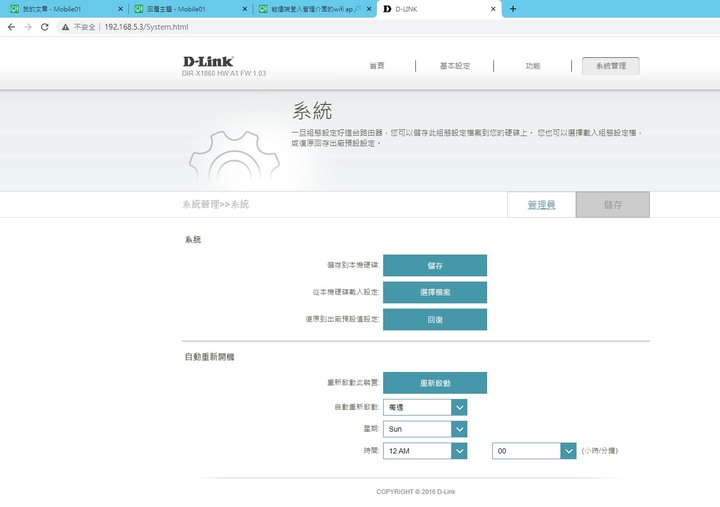Click 儲存 to save settings to local disk
The height and width of the screenshot is (507, 720).
pyautogui.click(x=435, y=265)
